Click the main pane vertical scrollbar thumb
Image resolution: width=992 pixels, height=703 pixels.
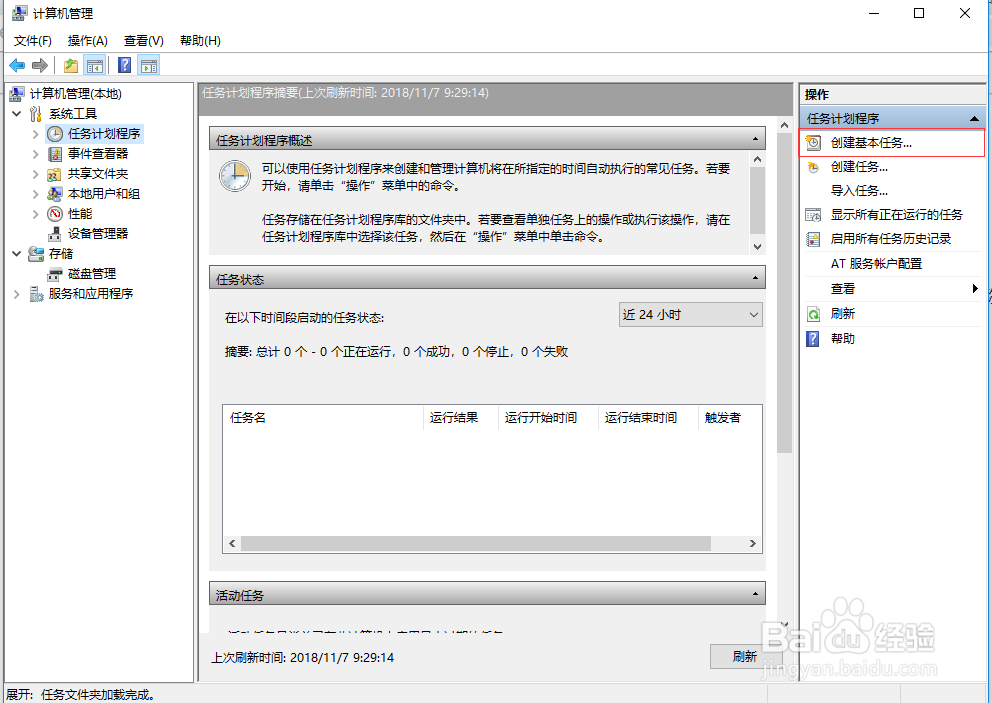point(784,294)
